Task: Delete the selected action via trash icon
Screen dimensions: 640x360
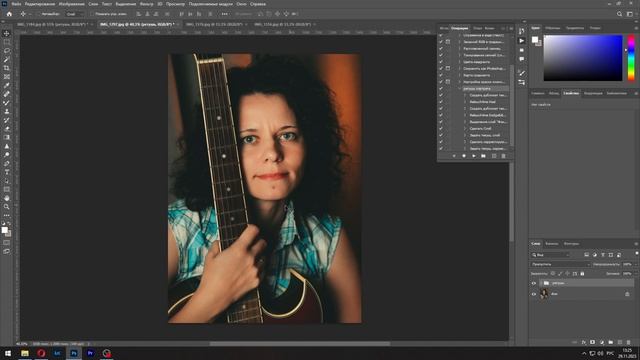Action: pos(503,156)
